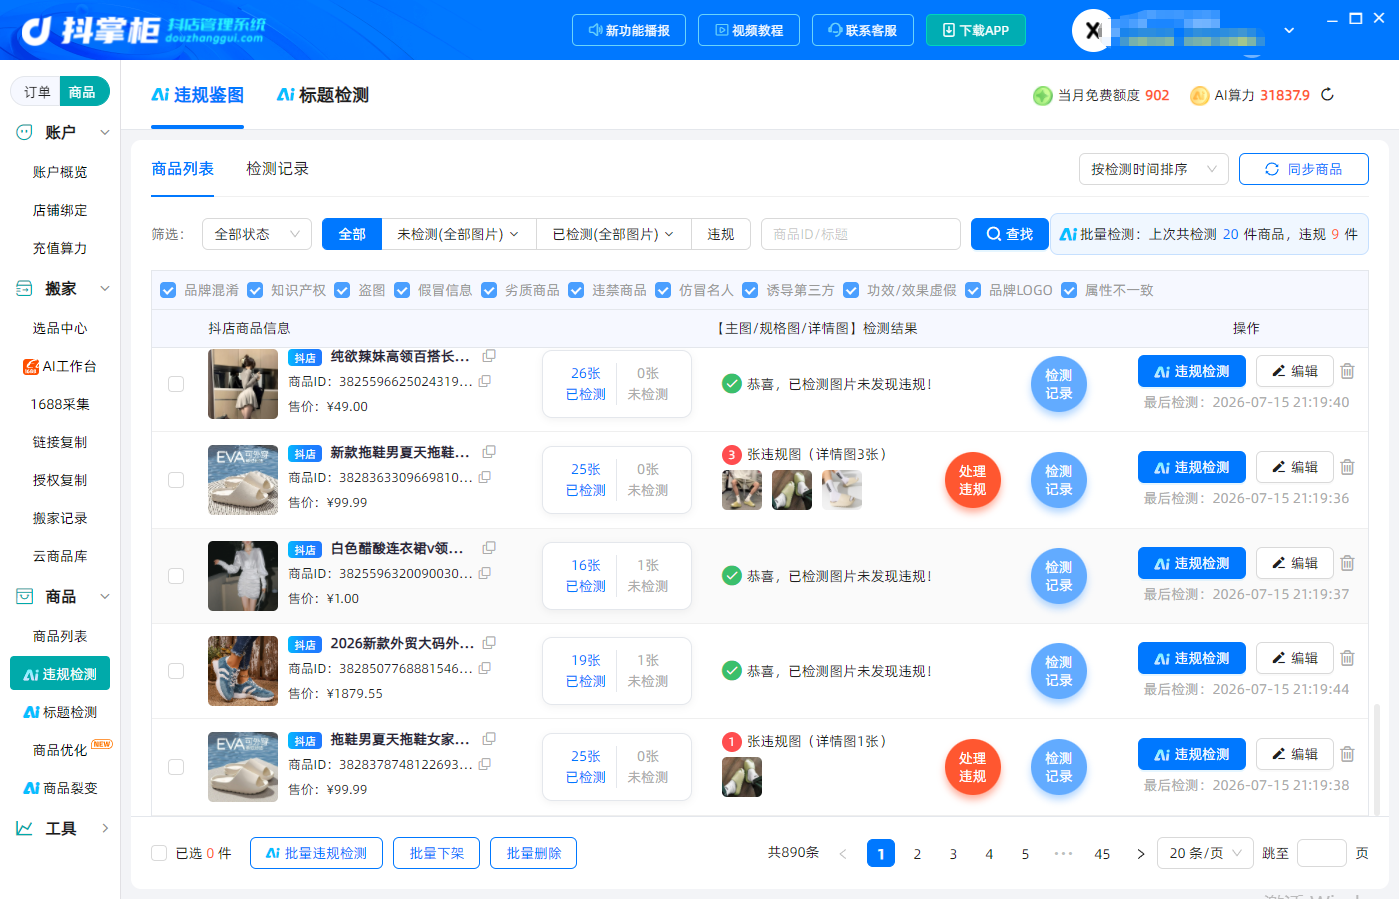Copy title of 纯欲辣妹高领百搭 product
Viewport: 1399px width, 899px height.
coord(489,356)
